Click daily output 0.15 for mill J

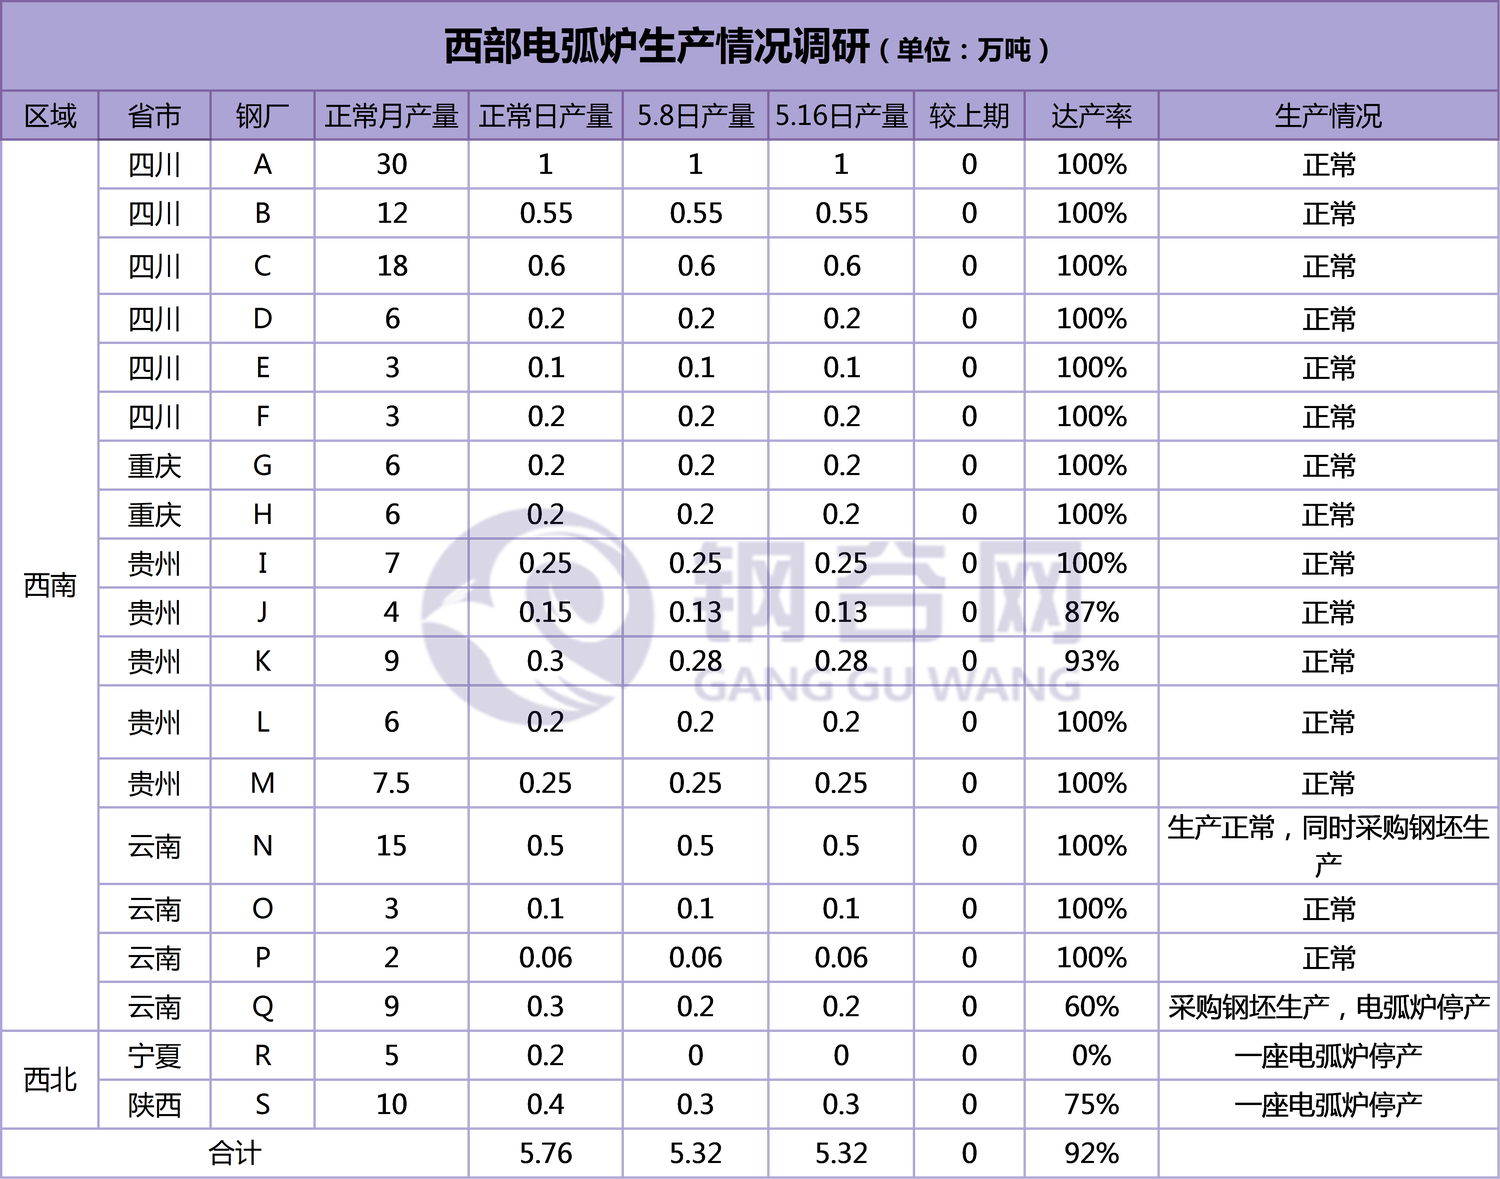[546, 612]
